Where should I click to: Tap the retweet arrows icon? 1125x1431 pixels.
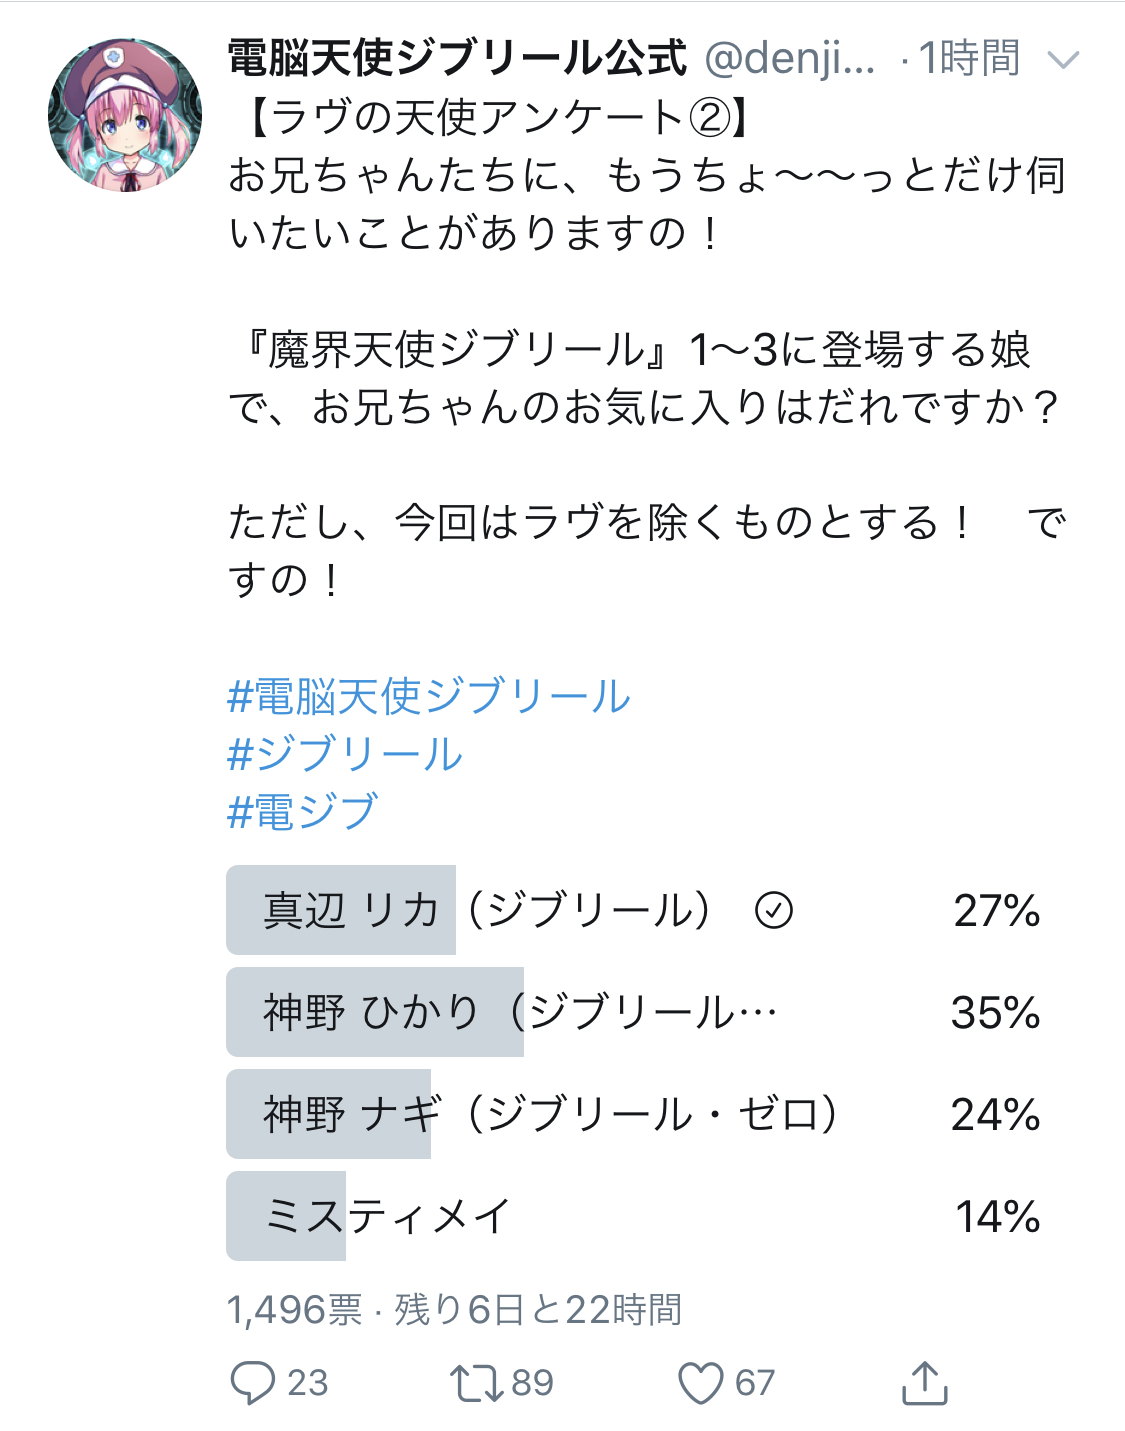pos(475,1382)
